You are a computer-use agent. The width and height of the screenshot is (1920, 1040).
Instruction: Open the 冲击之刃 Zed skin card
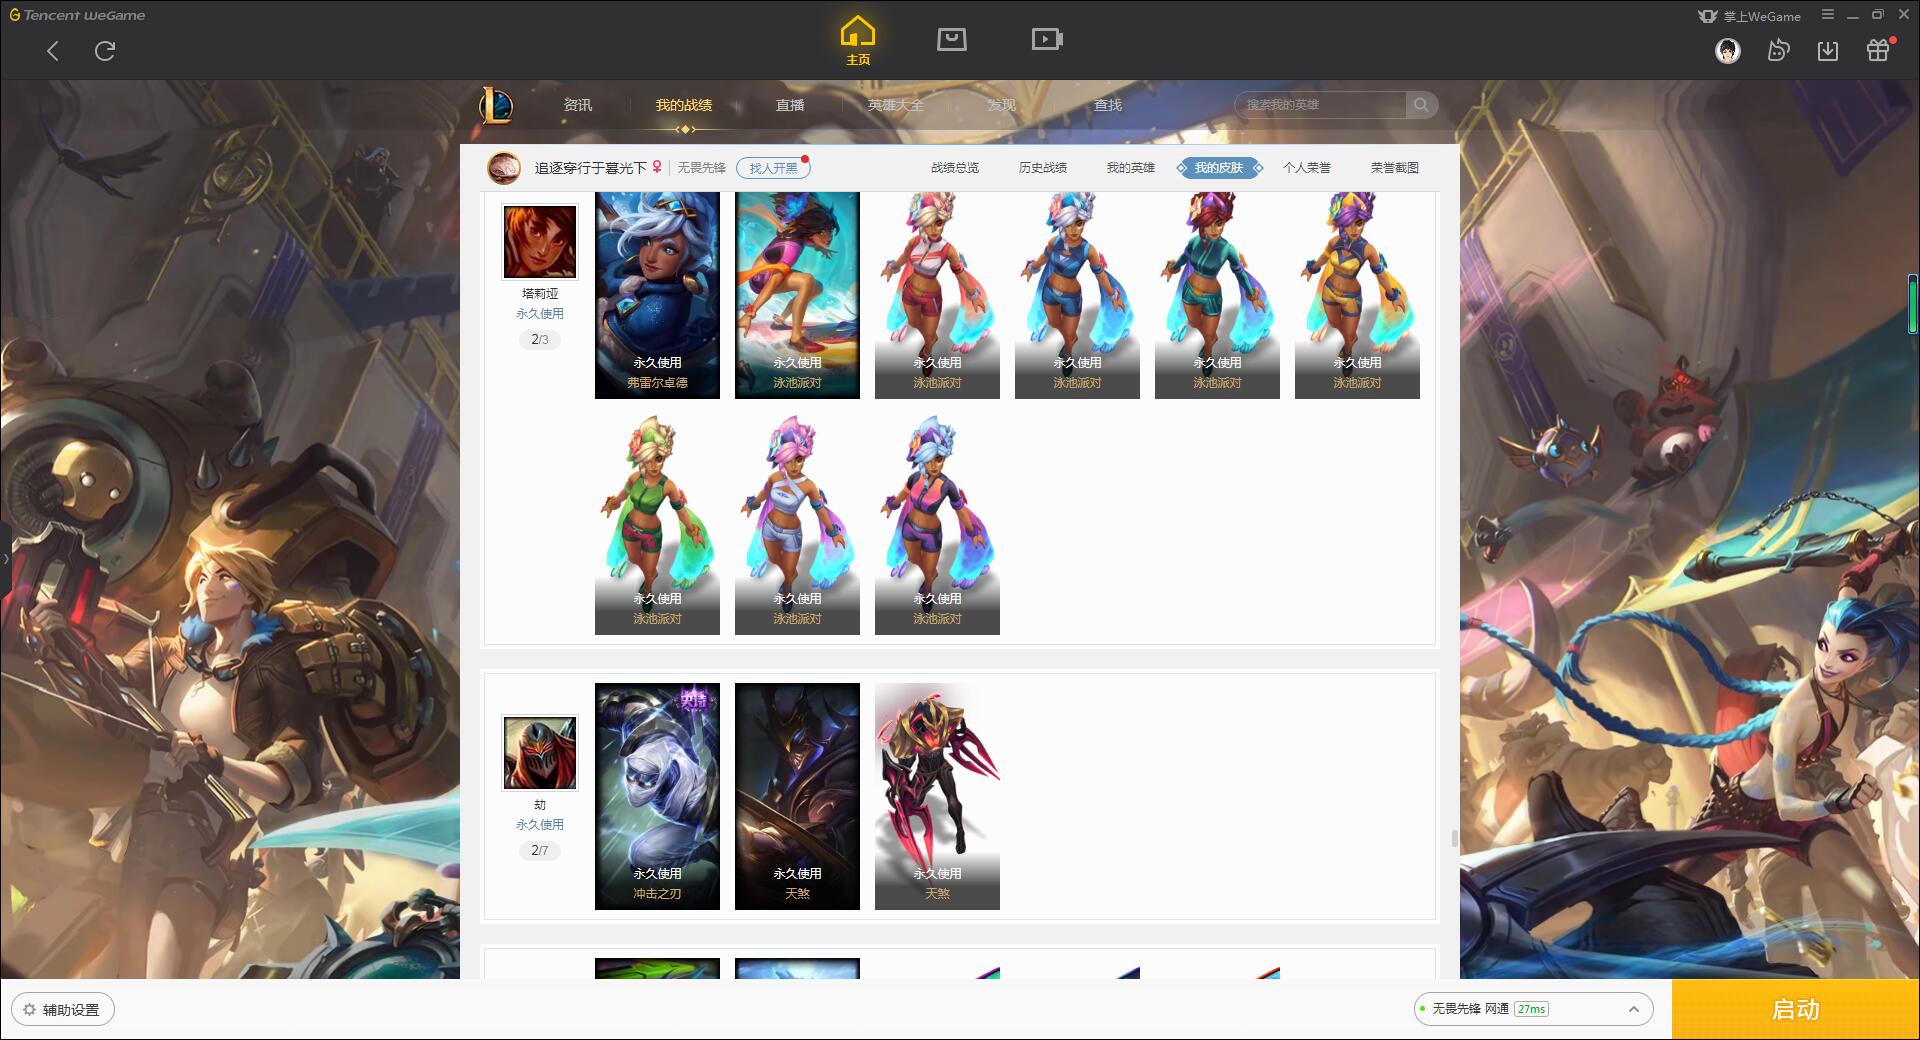(x=657, y=796)
